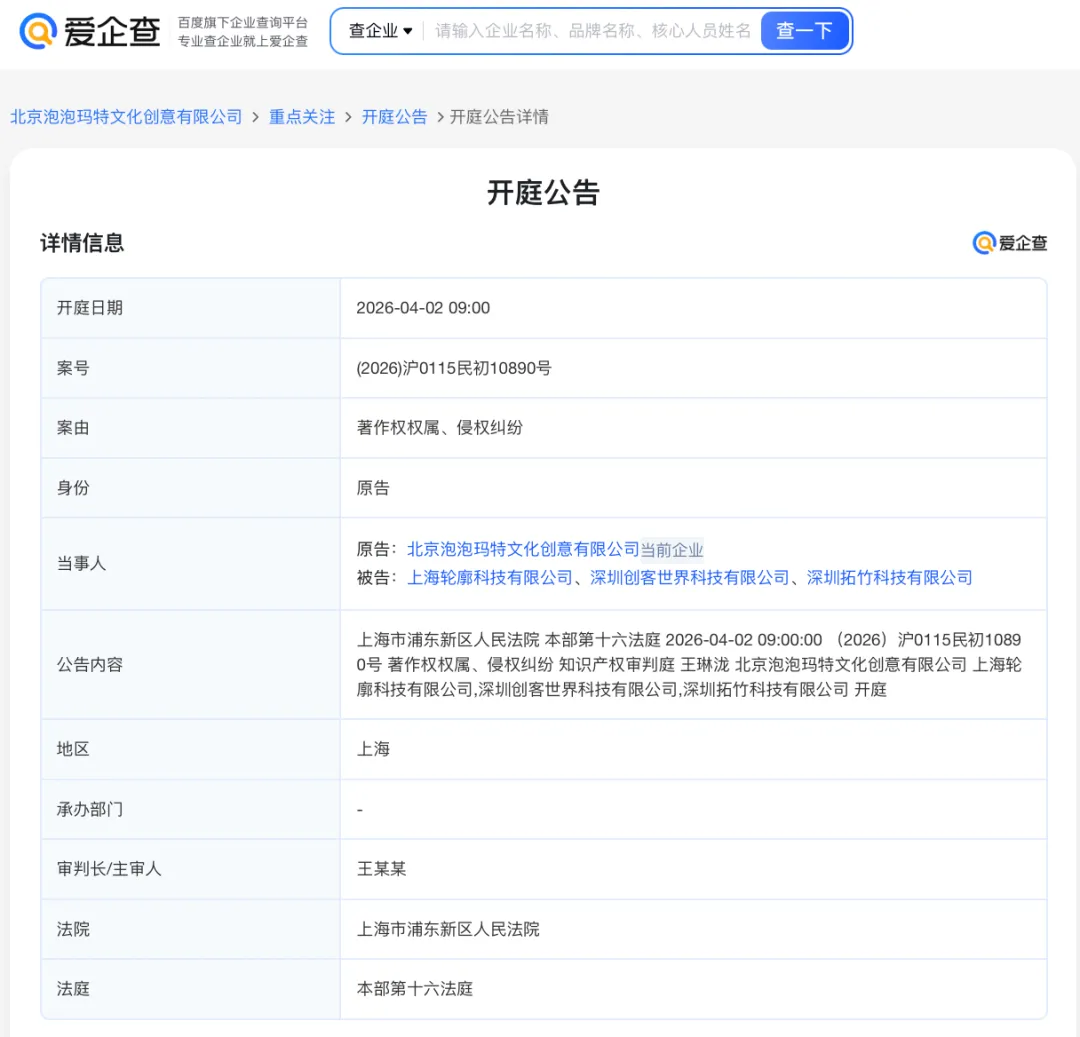Click court value 上海市浦东新区人民法院 in 法院 row

pos(448,930)
